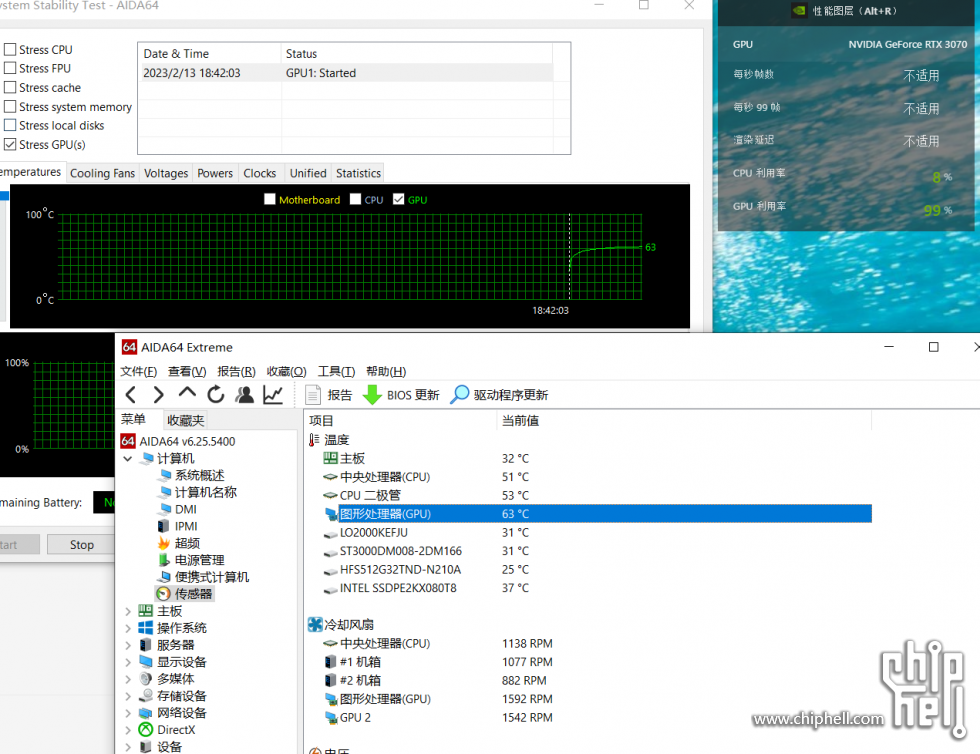980x754 pixels.
Task: Enable the Stress cache checkbox
Action: tap(10, 87)
